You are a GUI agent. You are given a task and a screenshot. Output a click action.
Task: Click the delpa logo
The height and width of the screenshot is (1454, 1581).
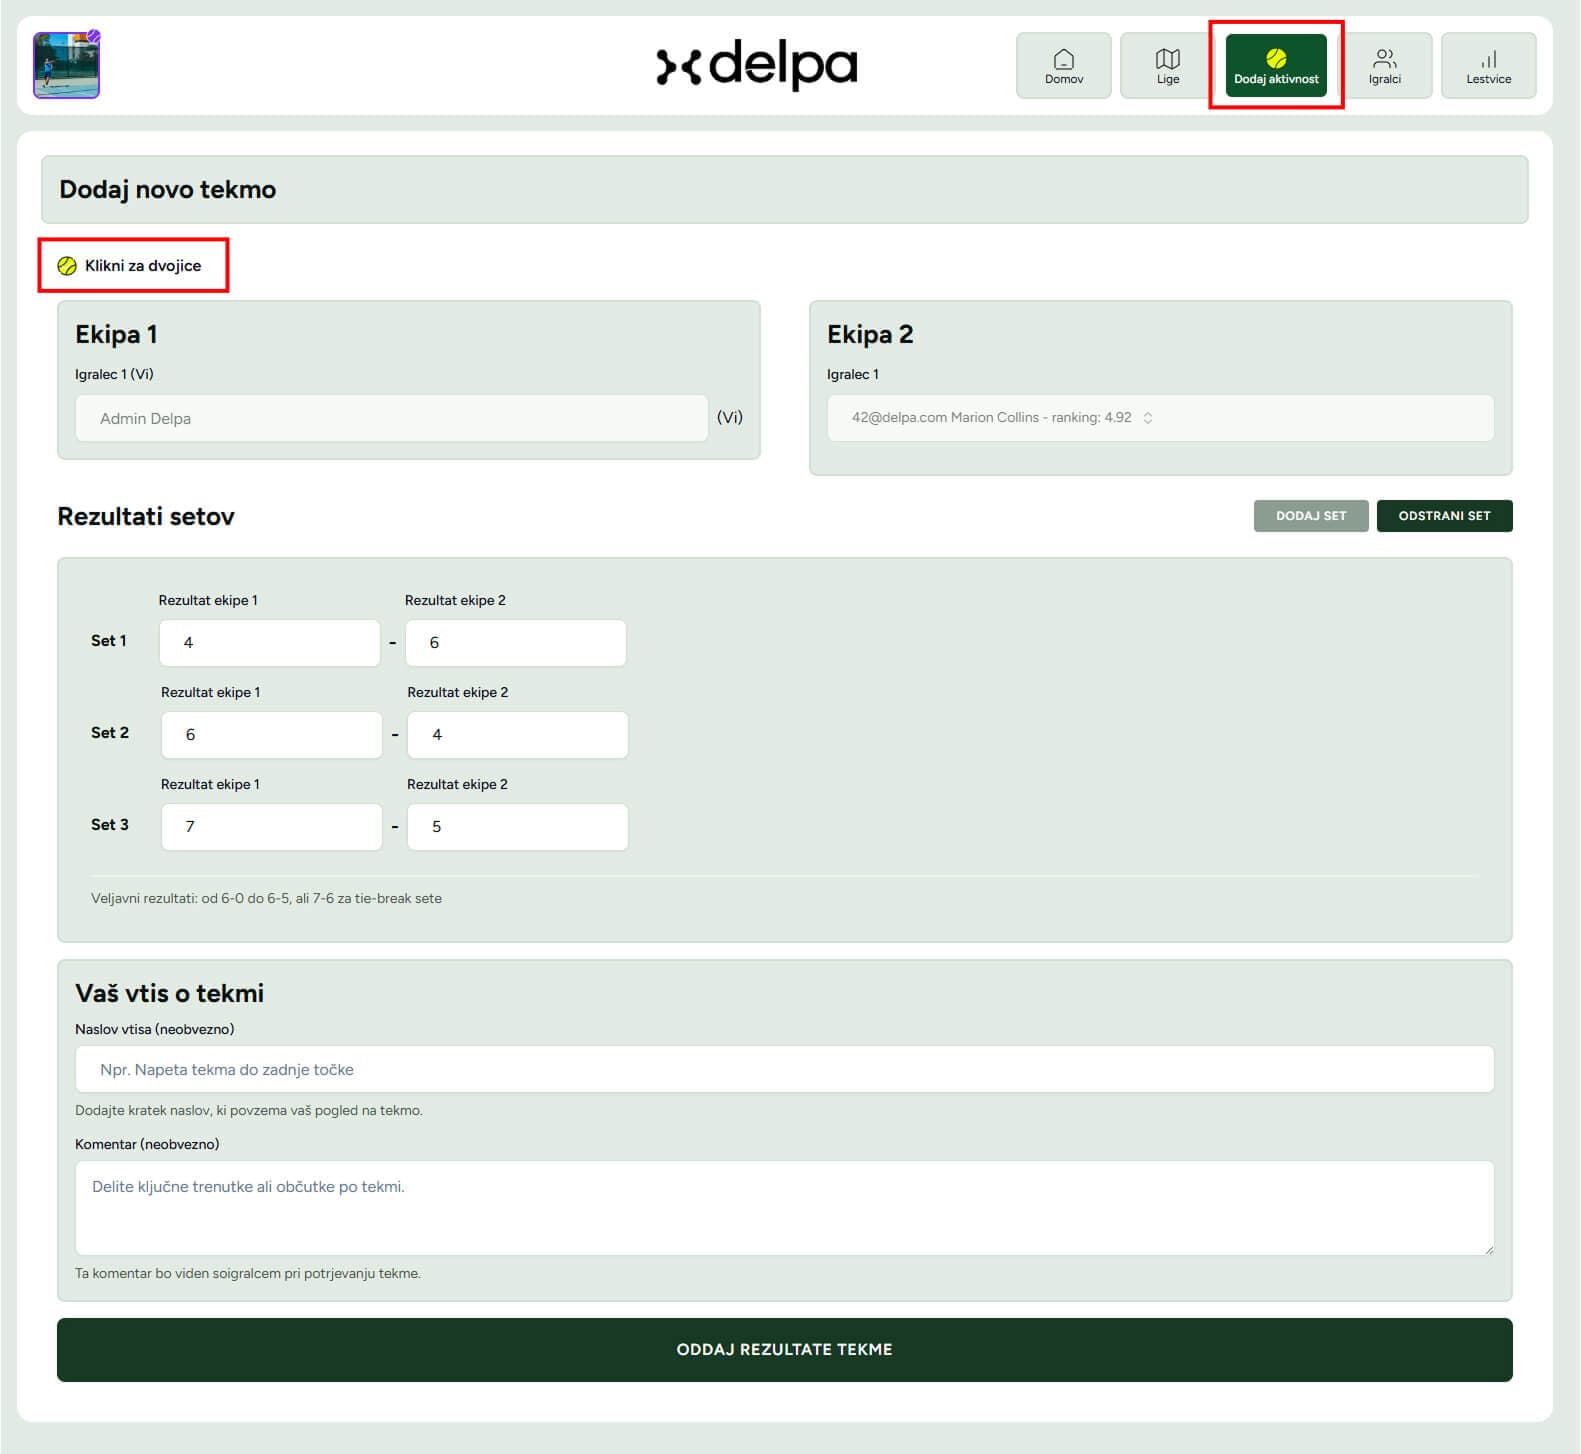point(757,65)
